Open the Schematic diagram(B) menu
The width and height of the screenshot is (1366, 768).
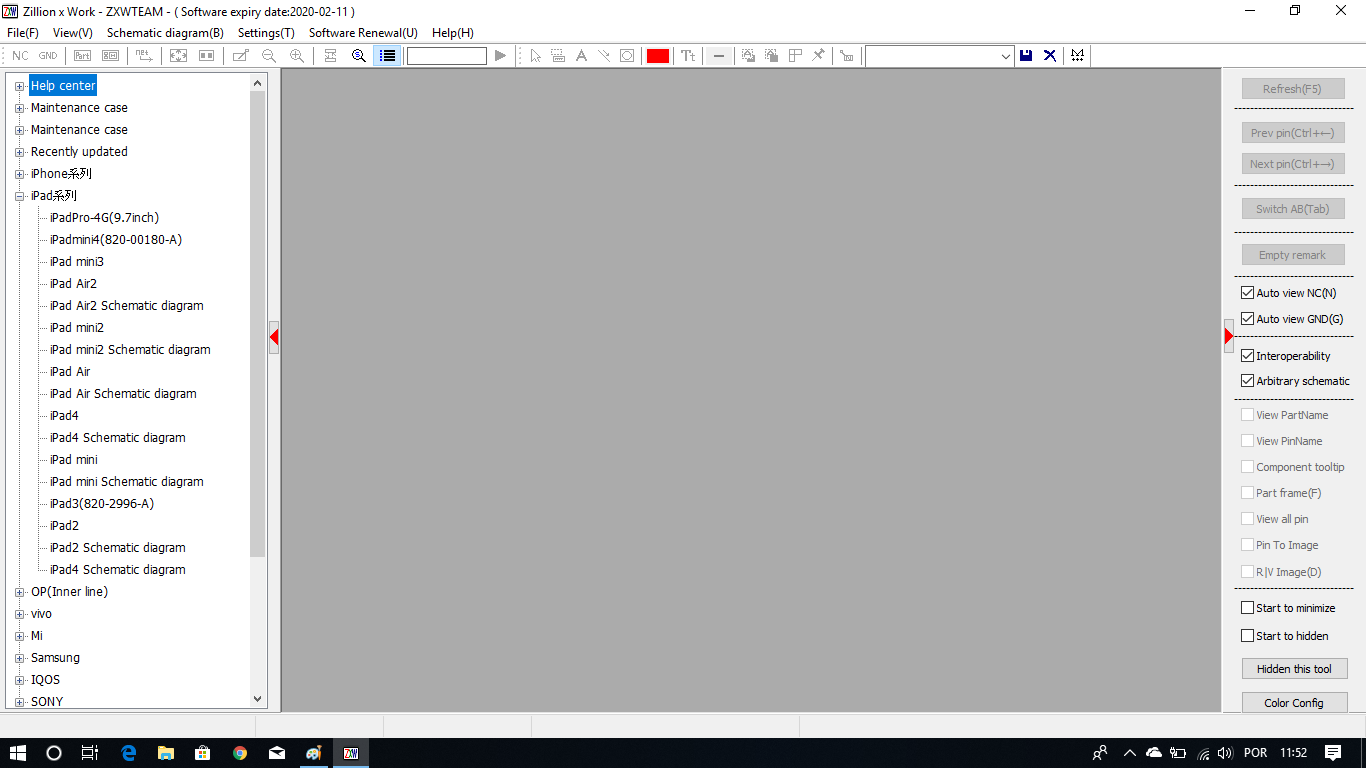point(165,33)
